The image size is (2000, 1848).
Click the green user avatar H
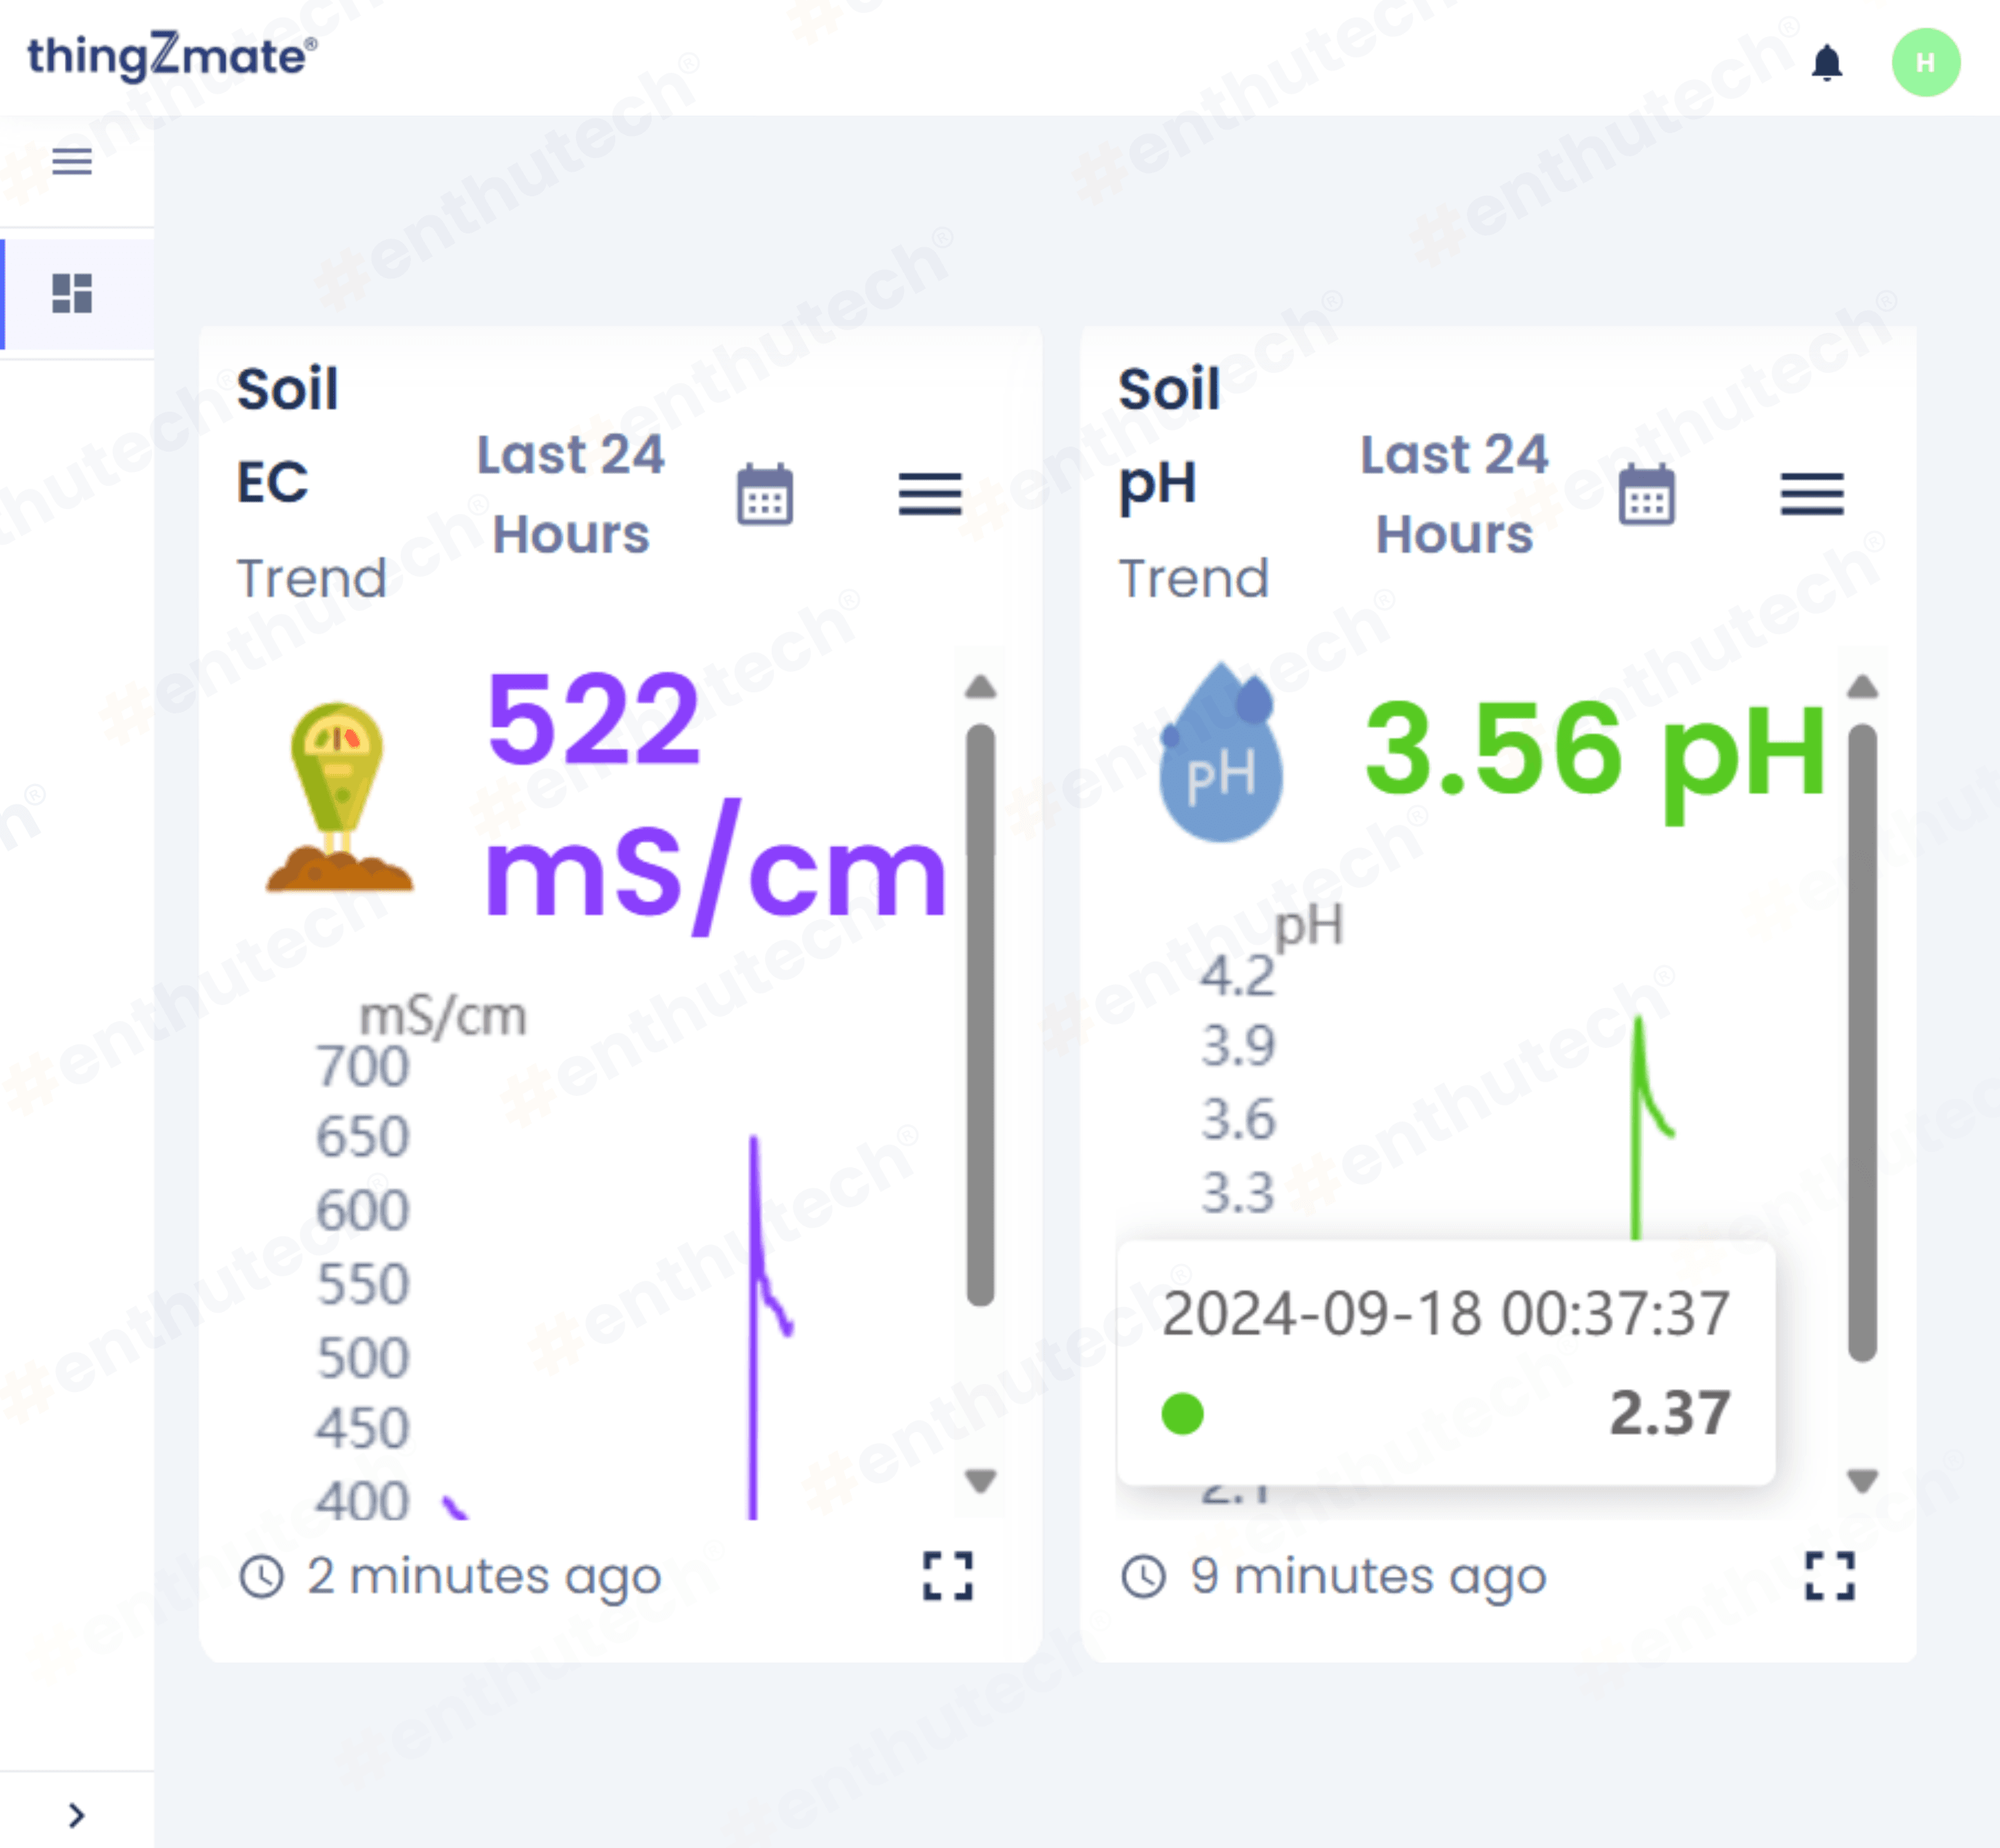pos(1924,63)
